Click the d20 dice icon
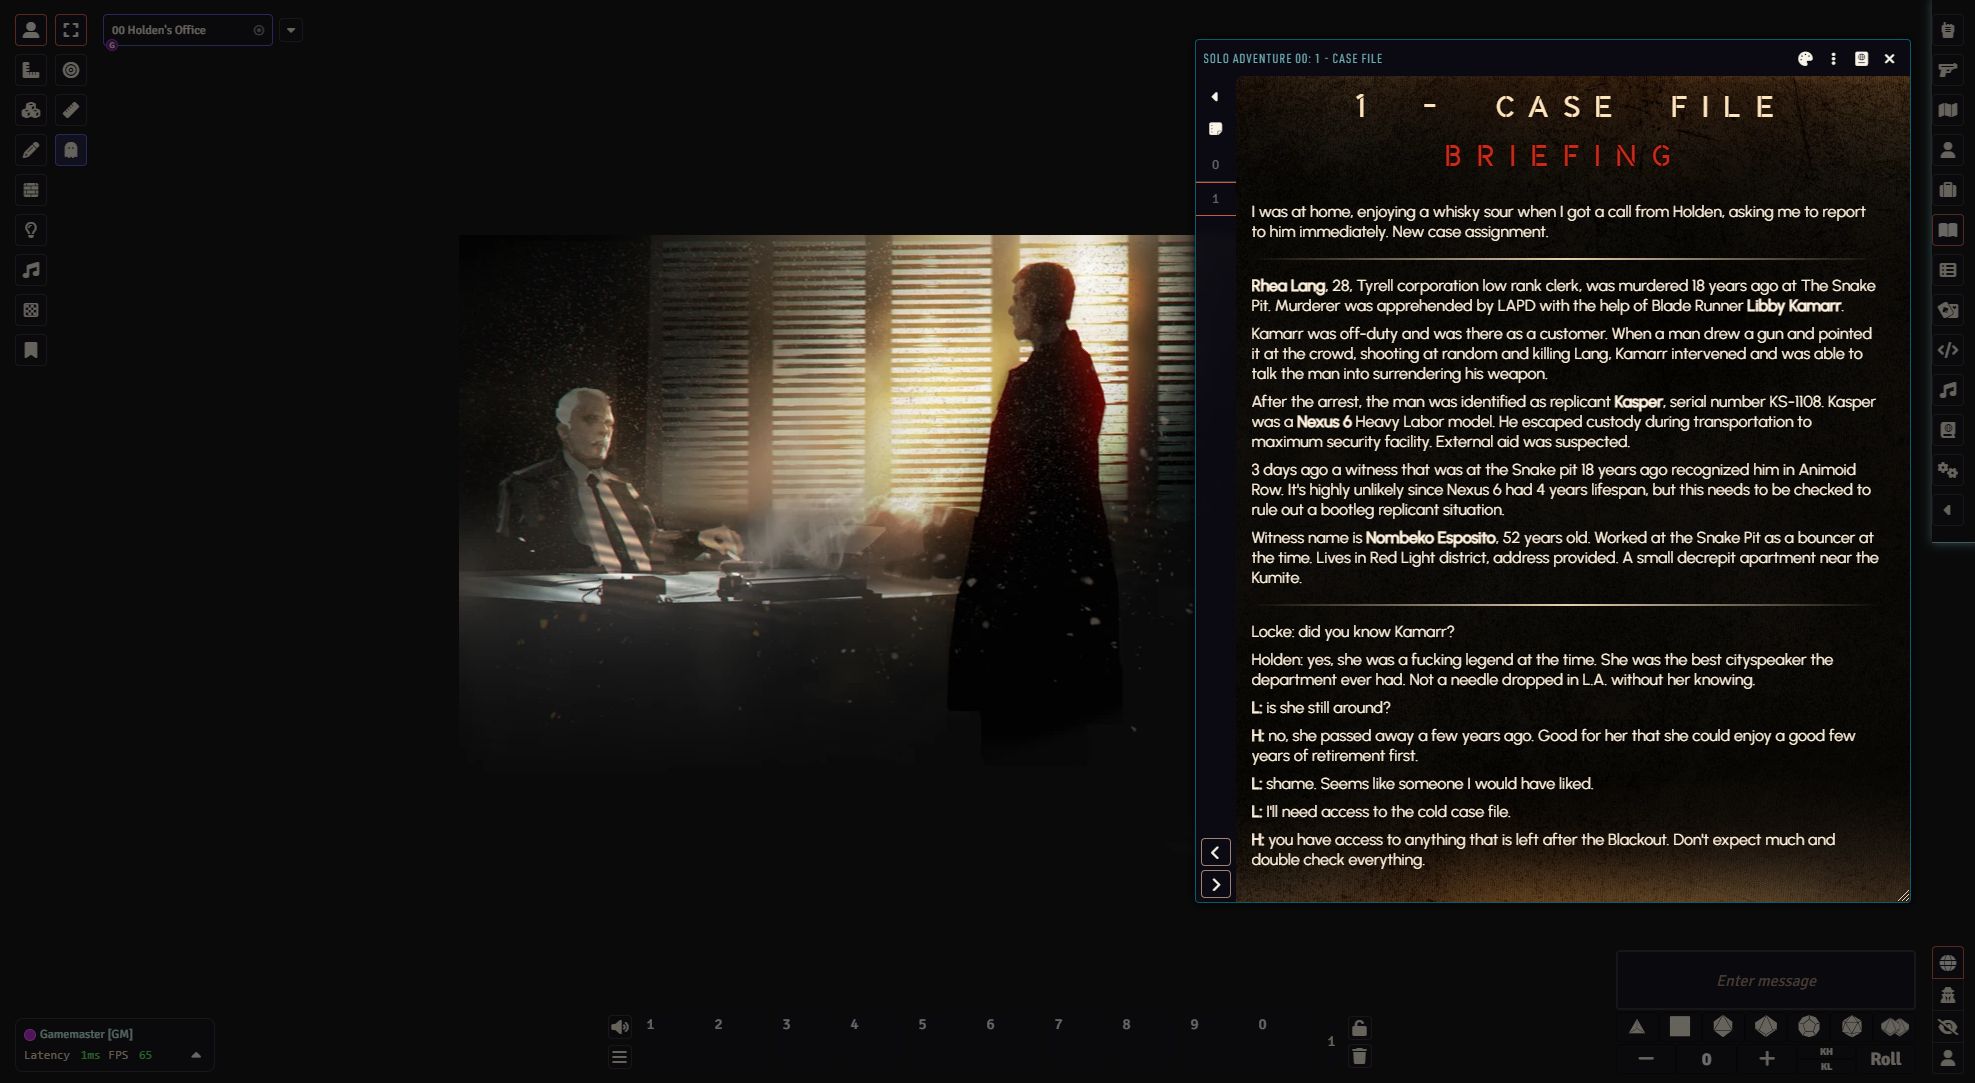The height and width of the screenshot is (1083, 1975). [1852, 1027]
